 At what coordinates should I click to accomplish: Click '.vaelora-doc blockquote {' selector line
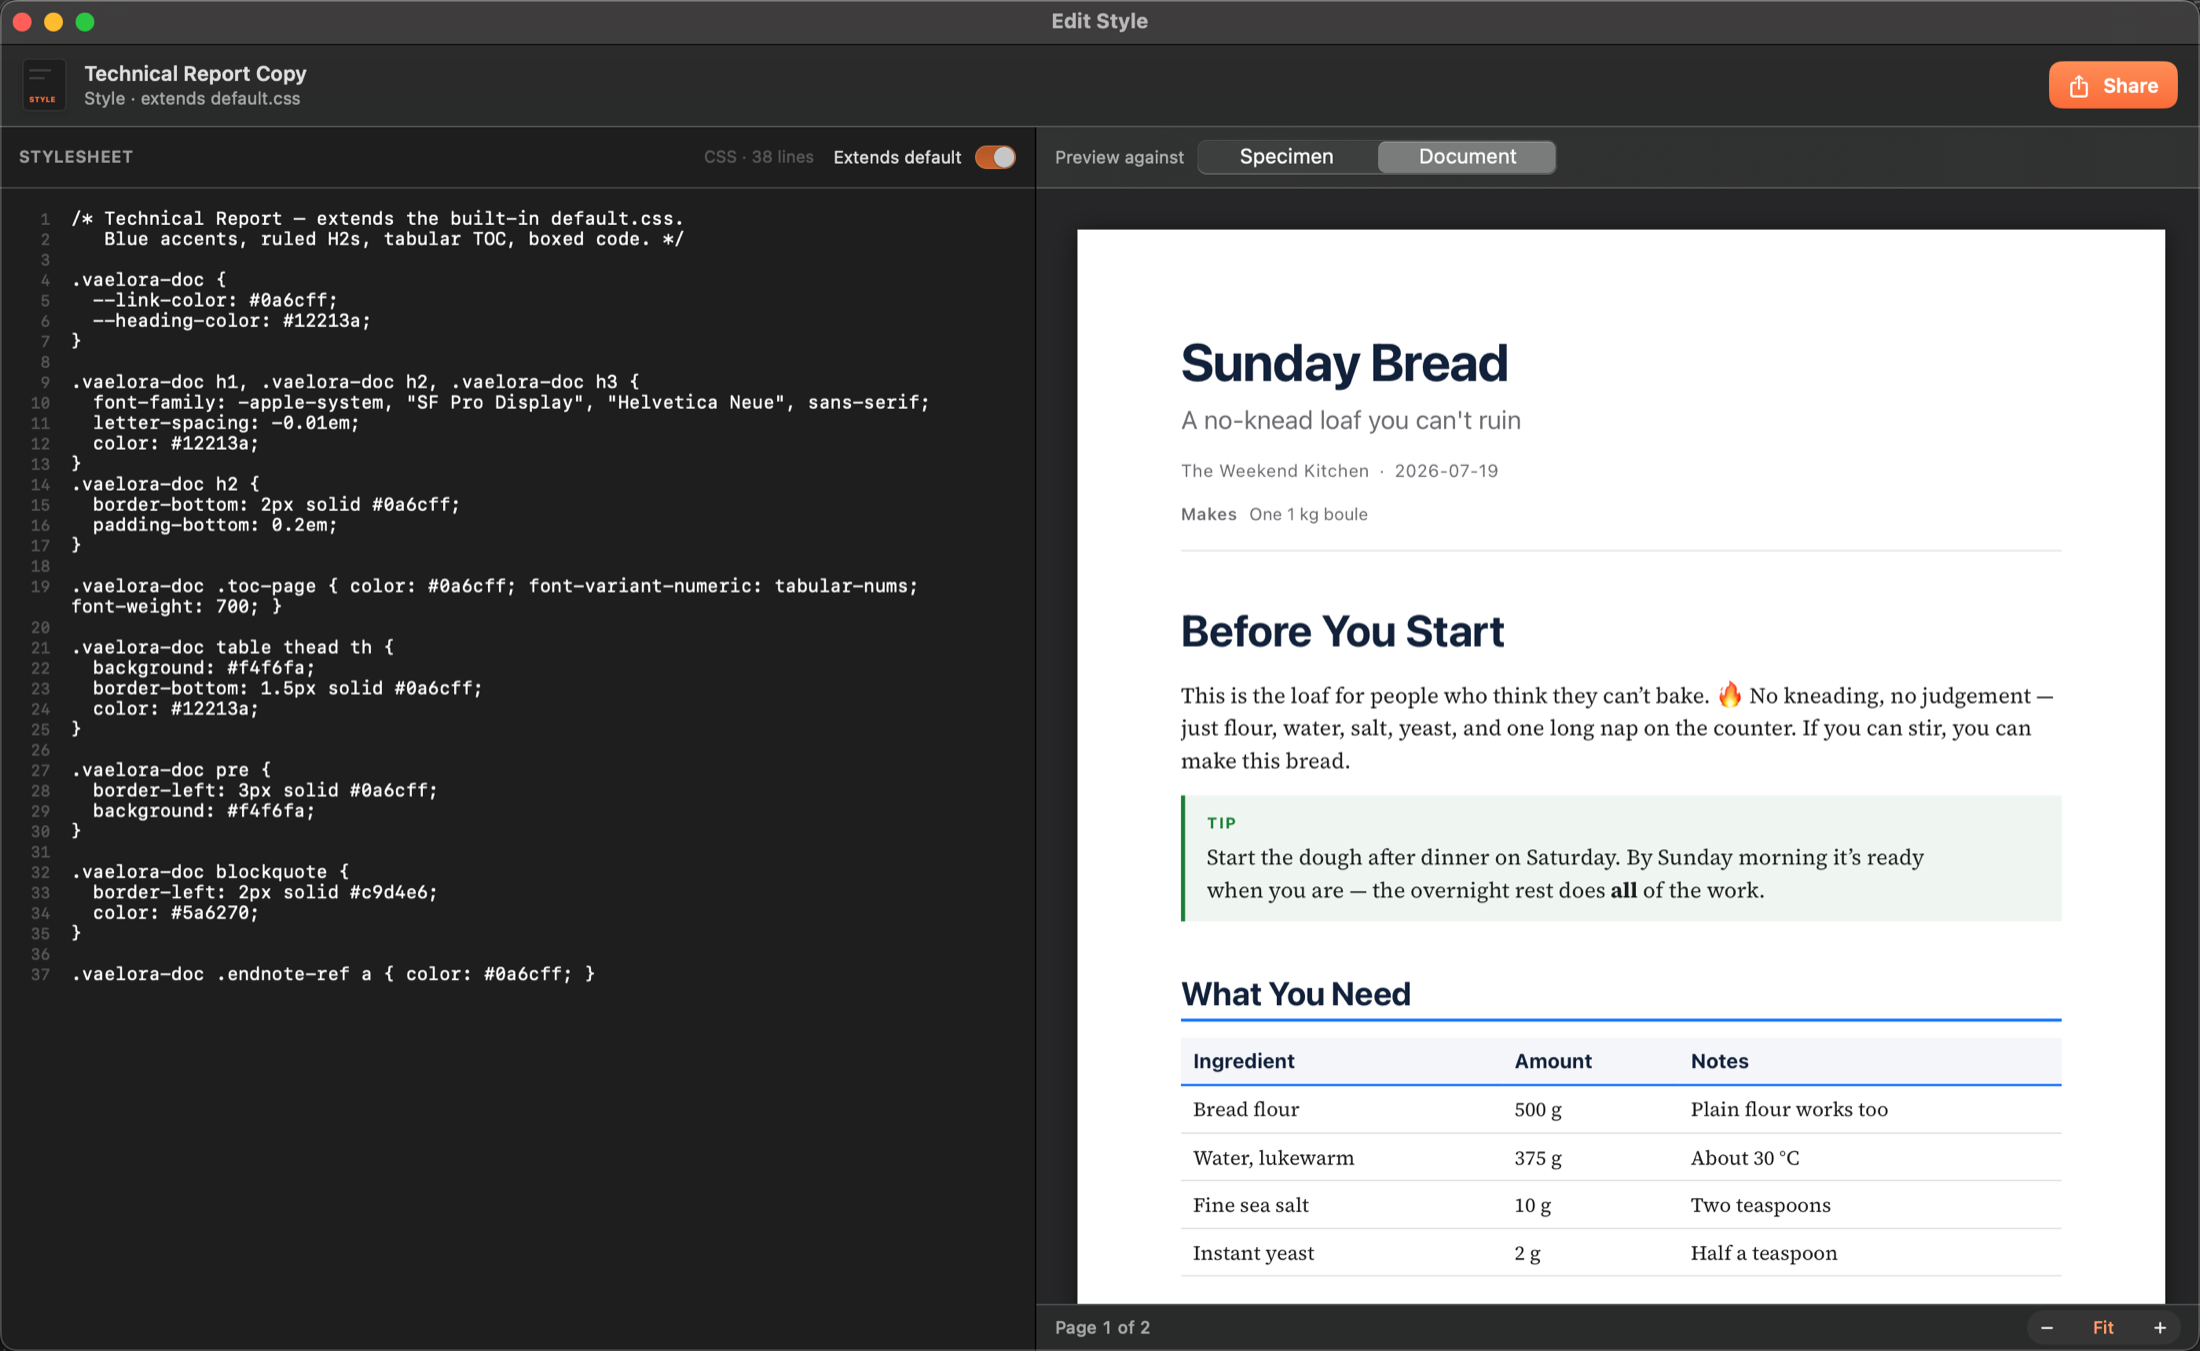click(x=210, y=871)
